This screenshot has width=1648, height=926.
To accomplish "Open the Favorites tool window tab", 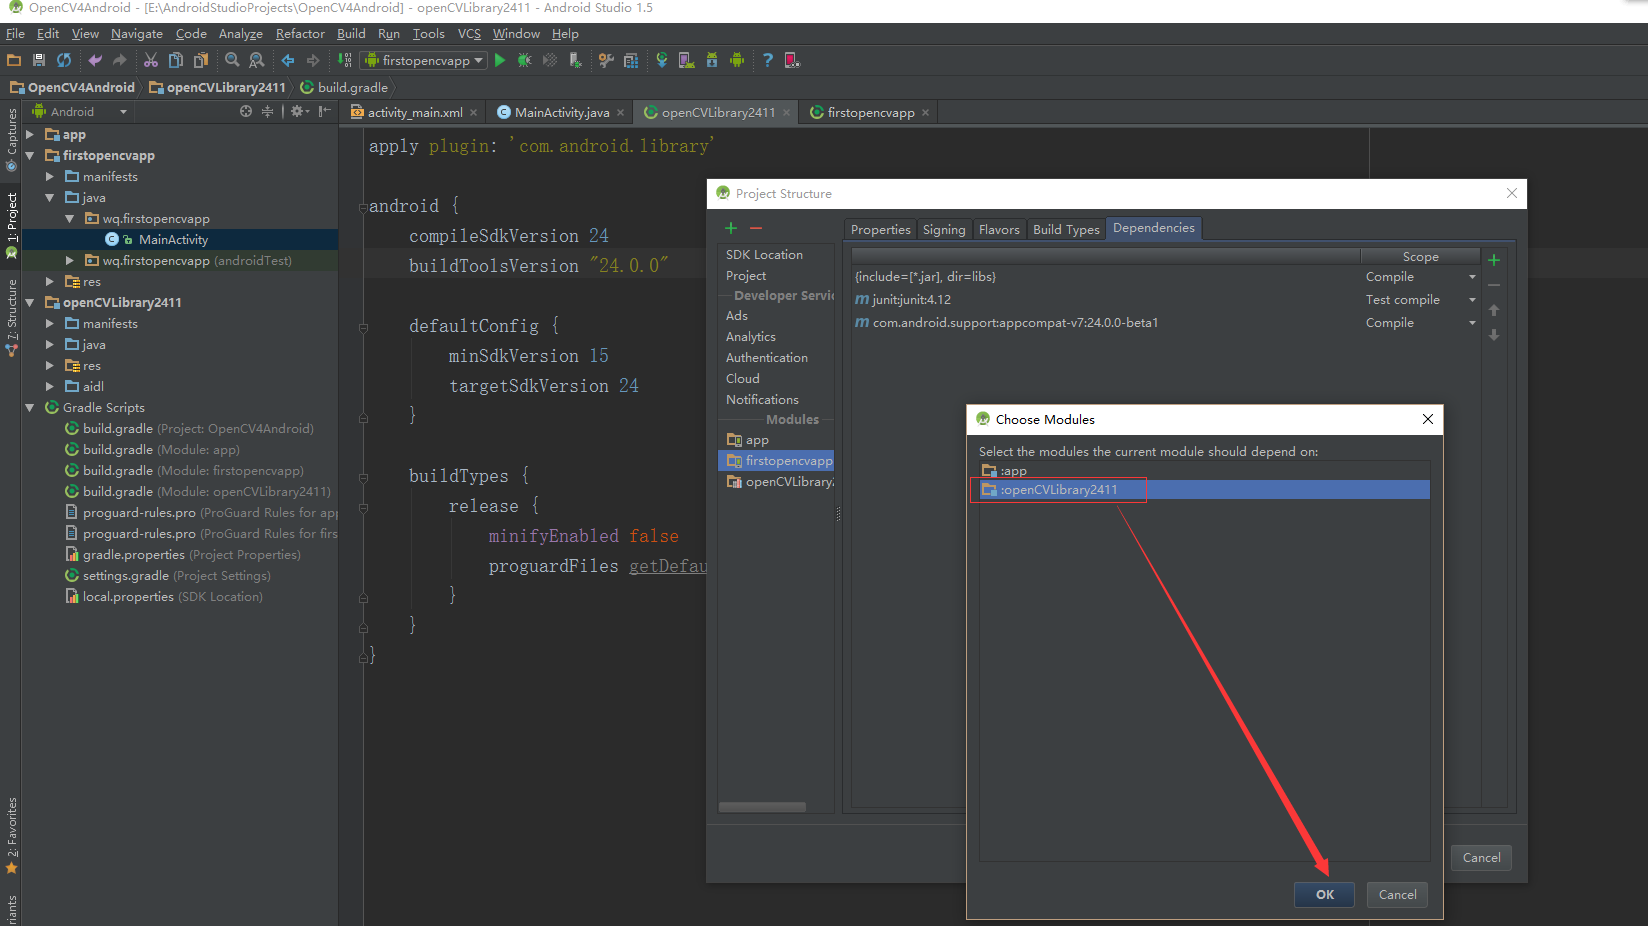I will (x=11, y=836).
